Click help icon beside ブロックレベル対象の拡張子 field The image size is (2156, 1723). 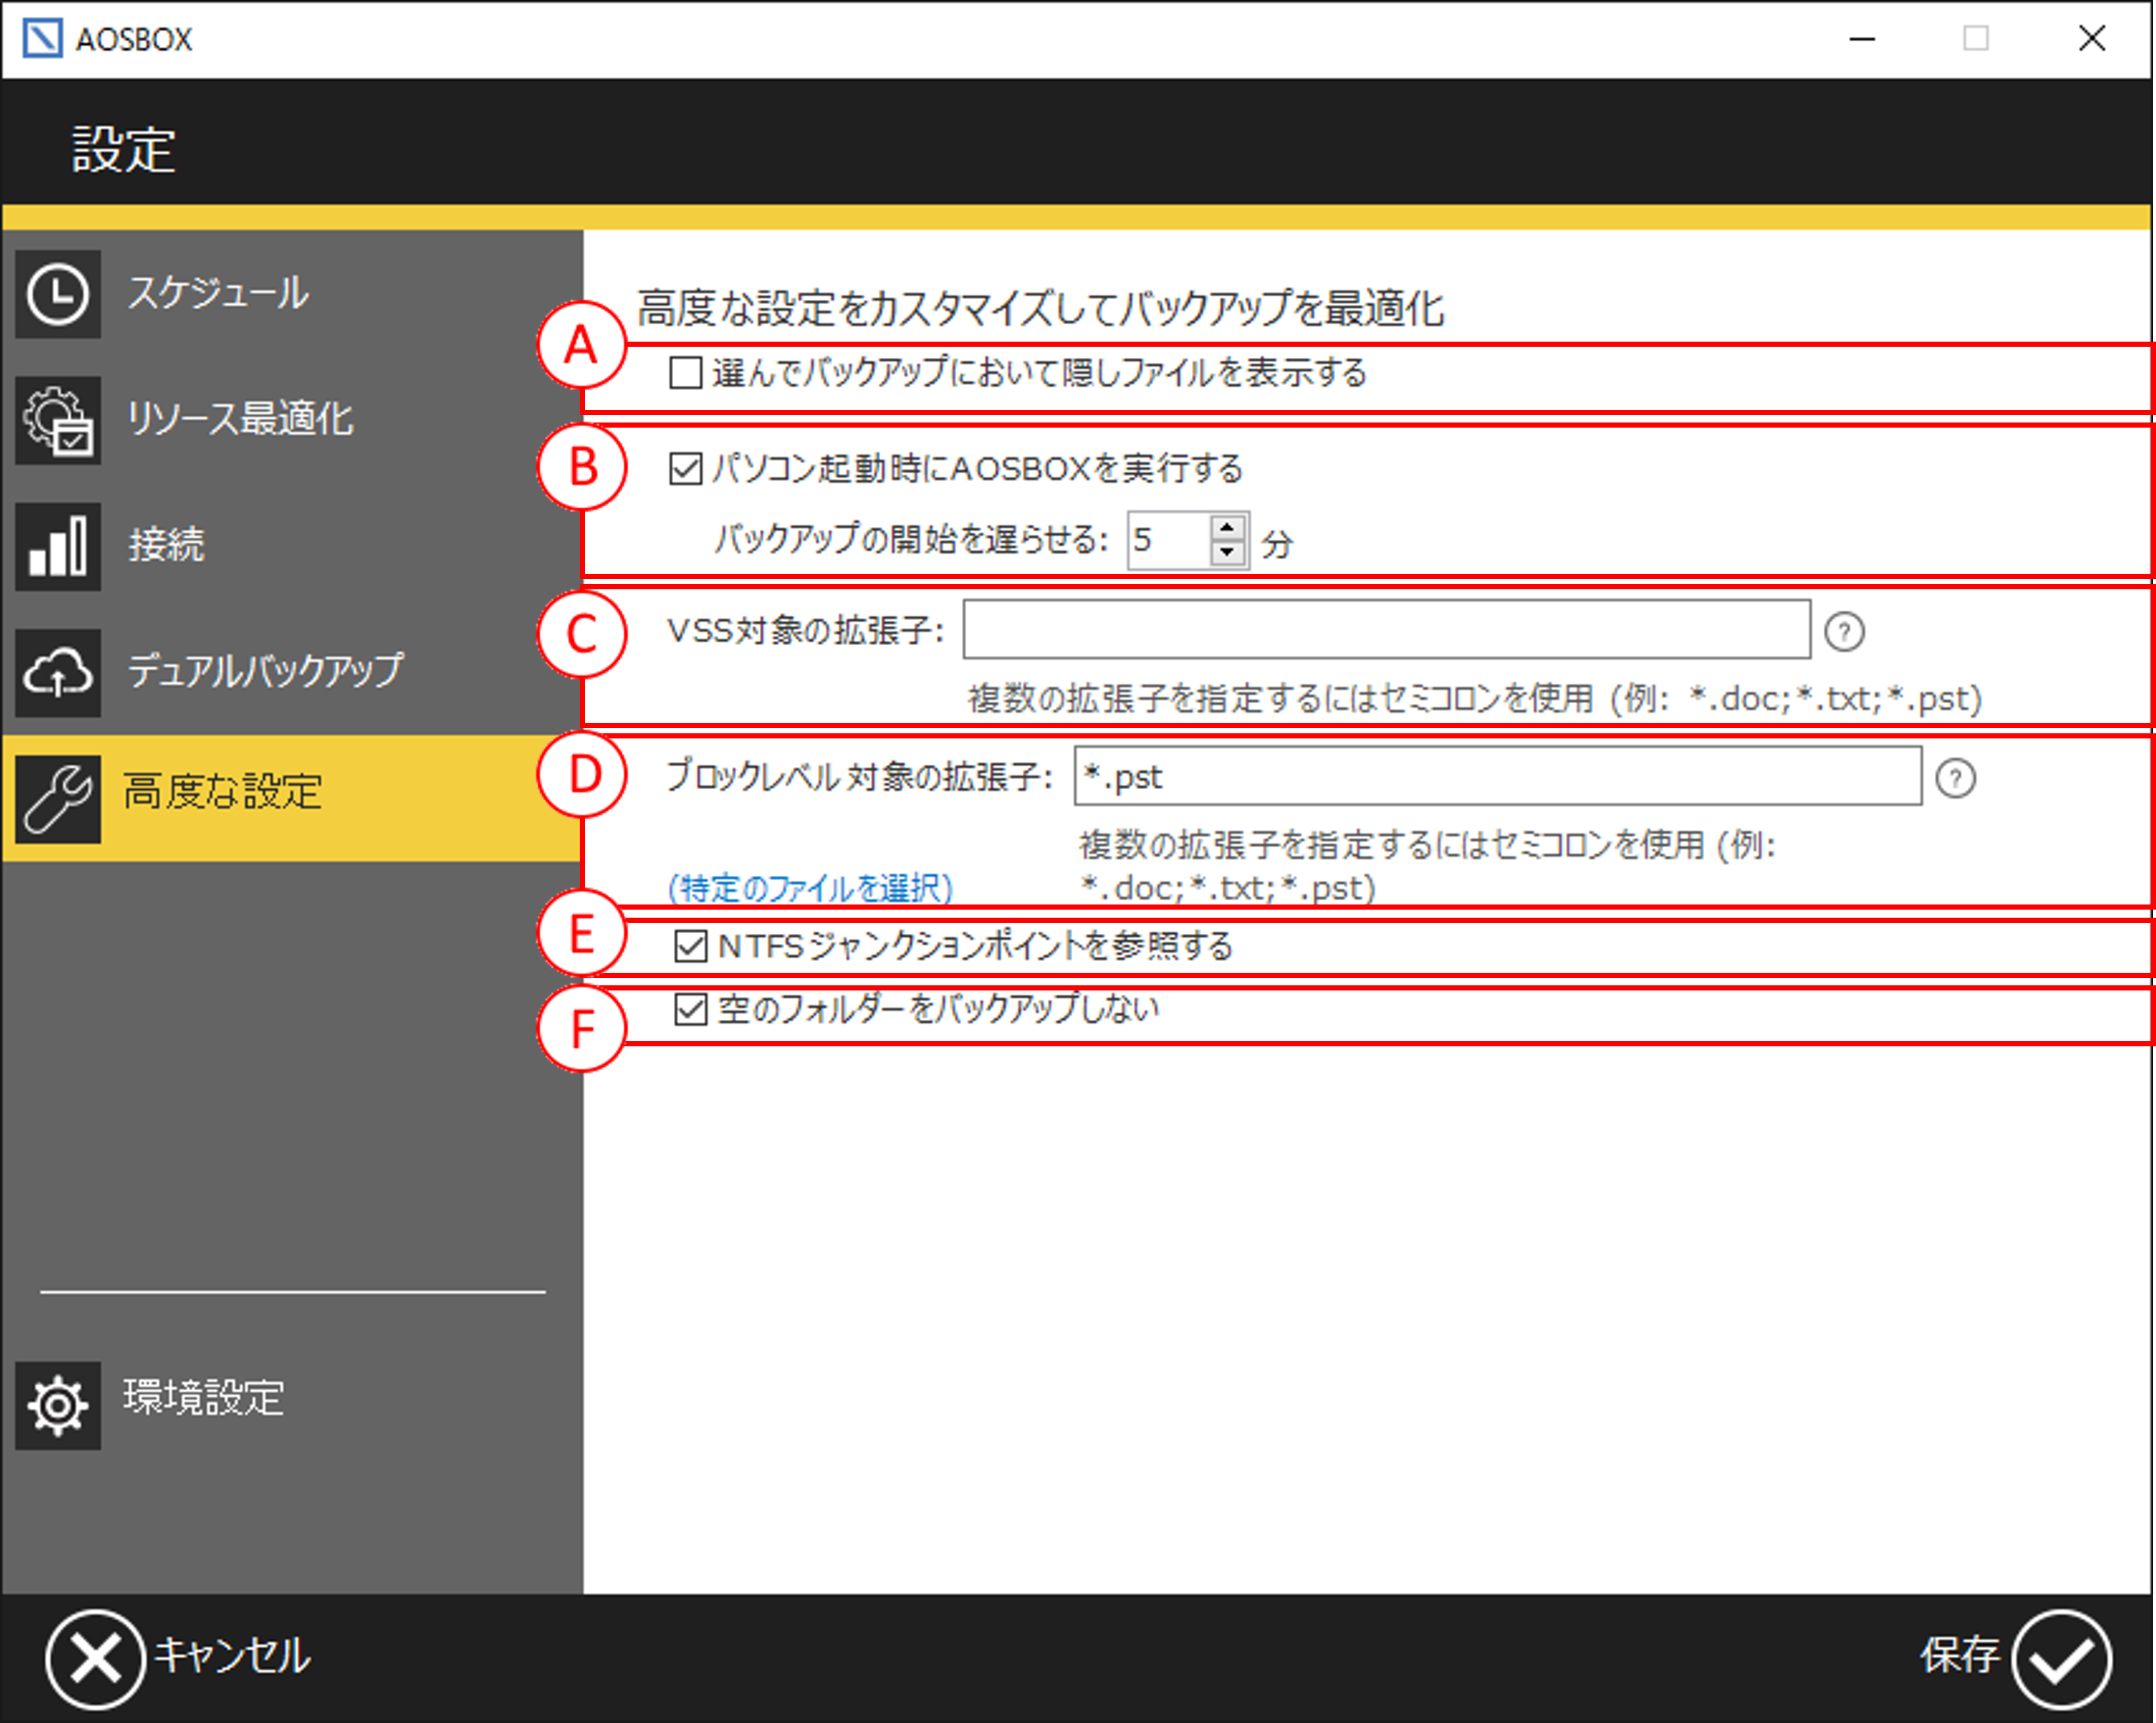(x=1955, y=778)
